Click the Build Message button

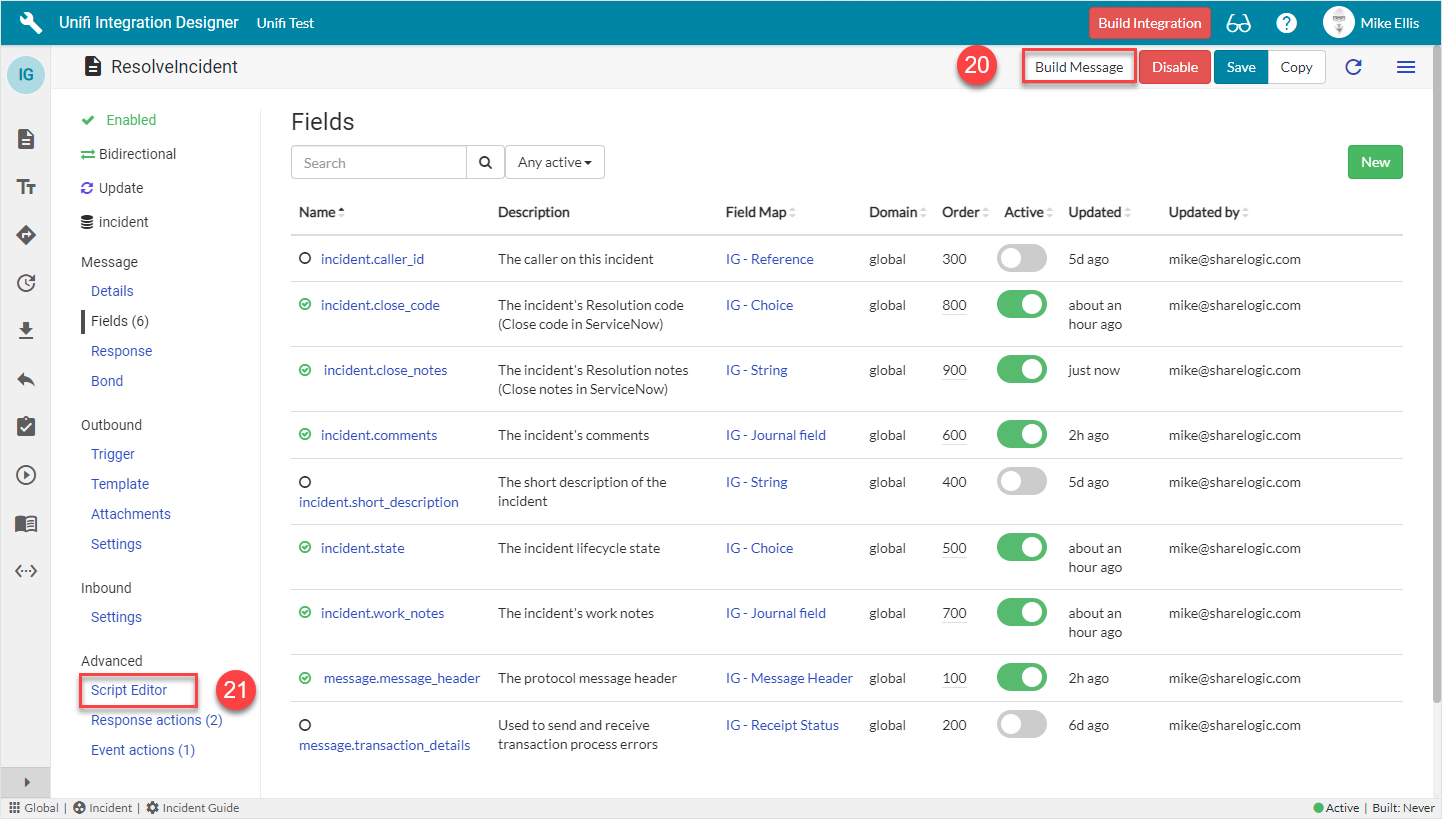tap(1078, 67)
